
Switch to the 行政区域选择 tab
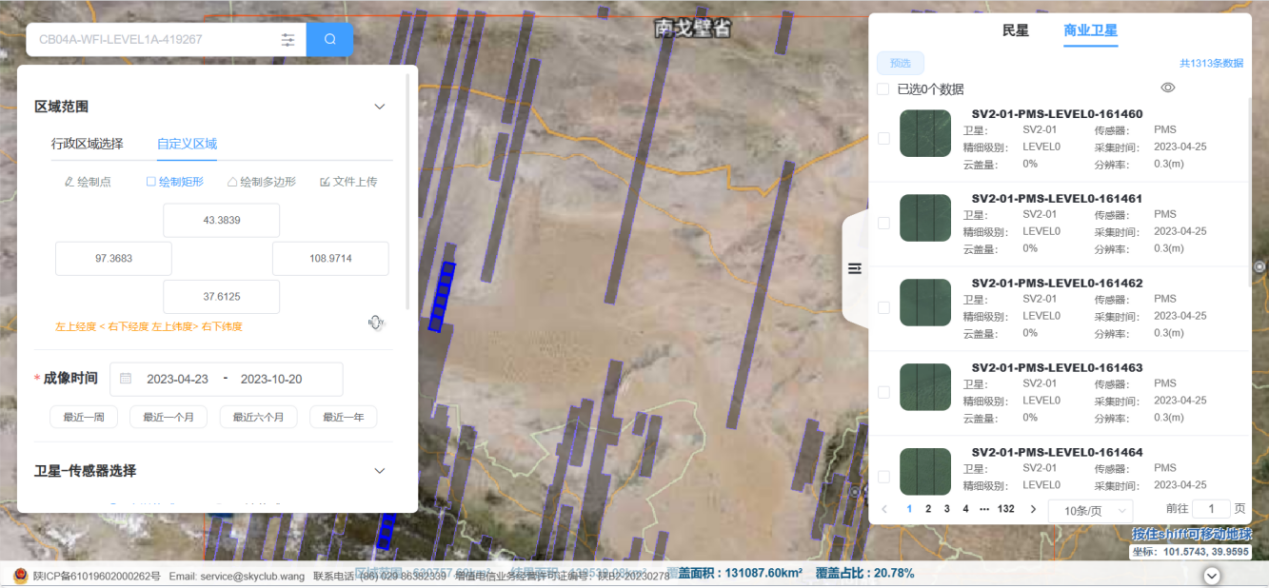87,143
